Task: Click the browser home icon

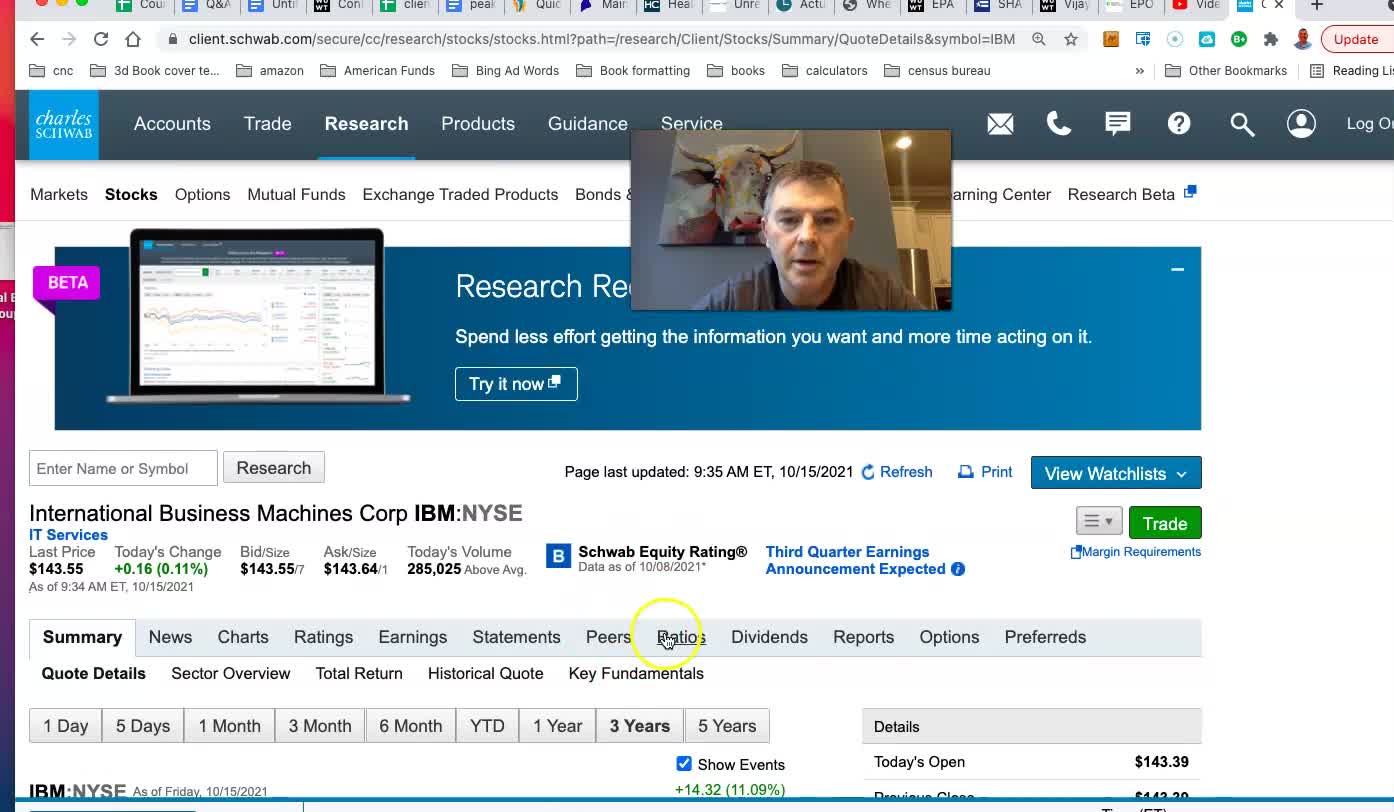Action: (133, 39)
